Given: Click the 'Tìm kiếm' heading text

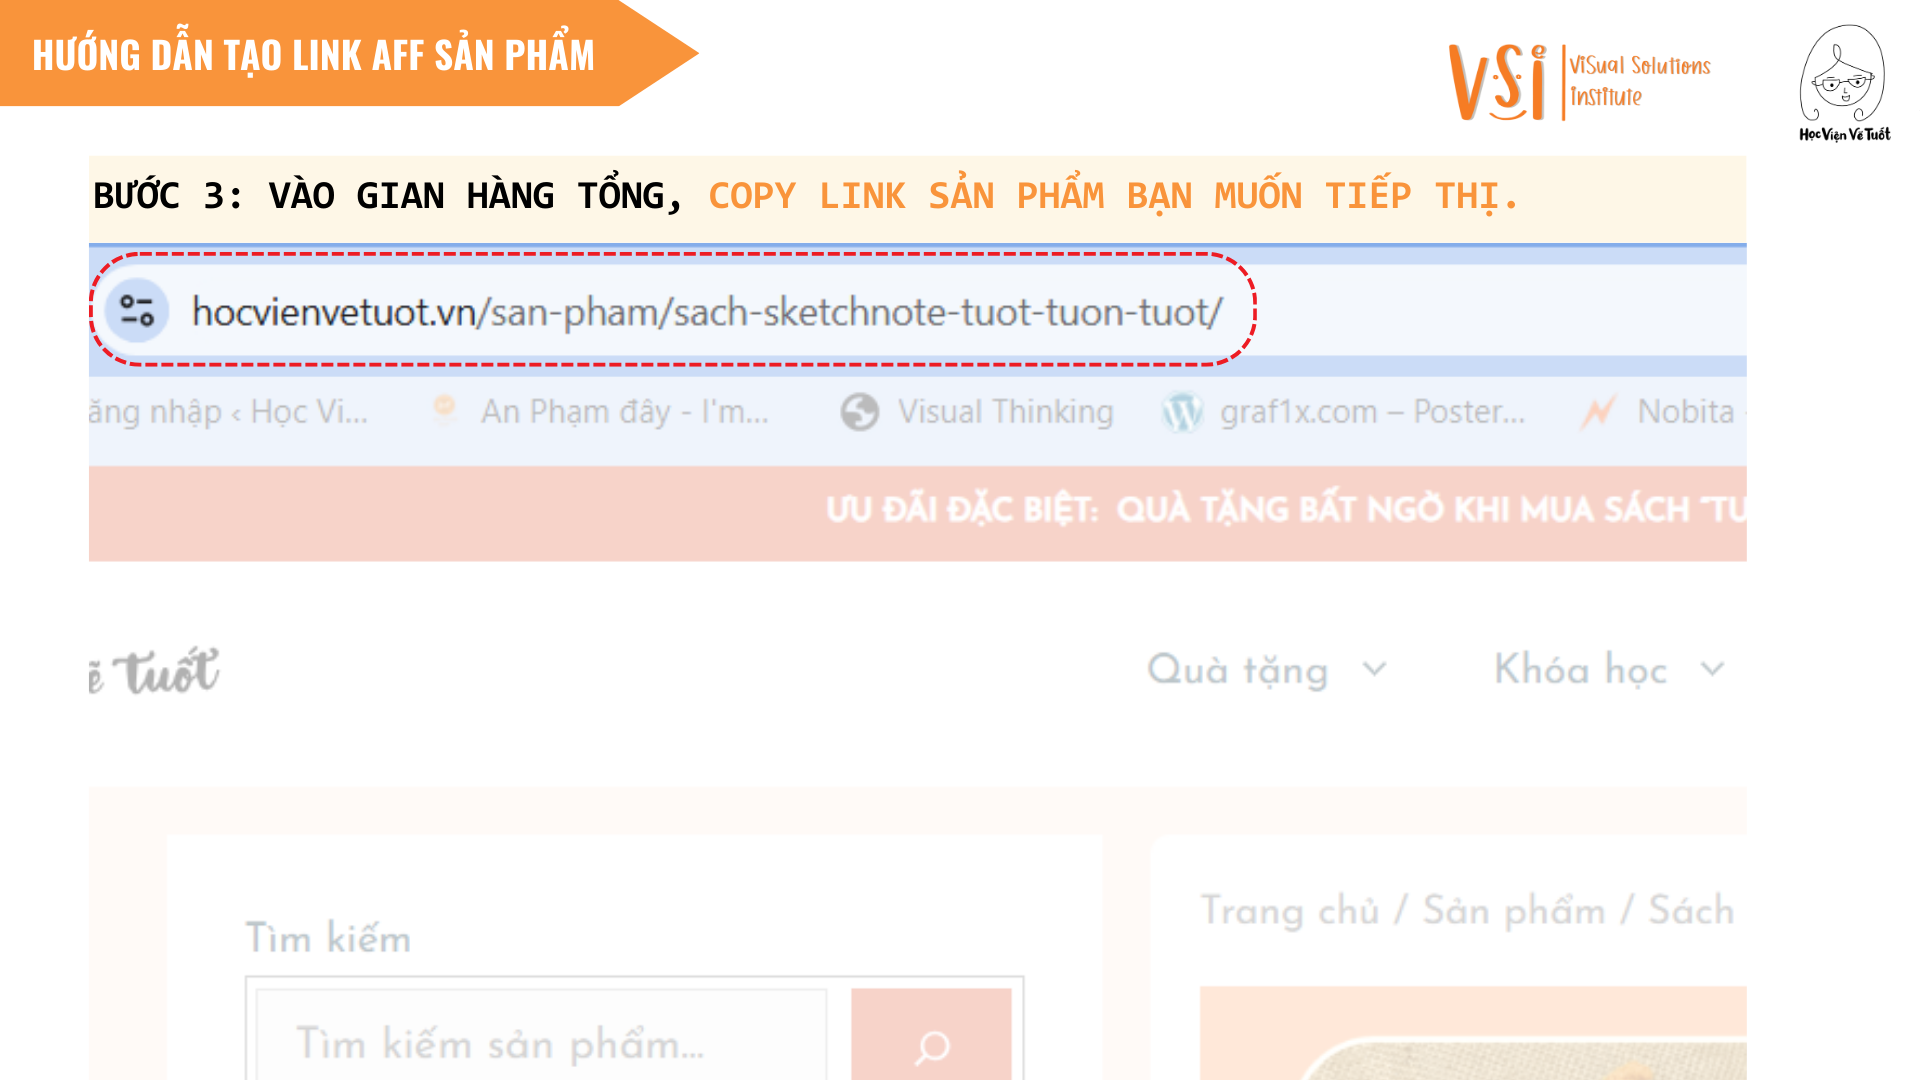Looking at the screenshot, I should point(328,938).
